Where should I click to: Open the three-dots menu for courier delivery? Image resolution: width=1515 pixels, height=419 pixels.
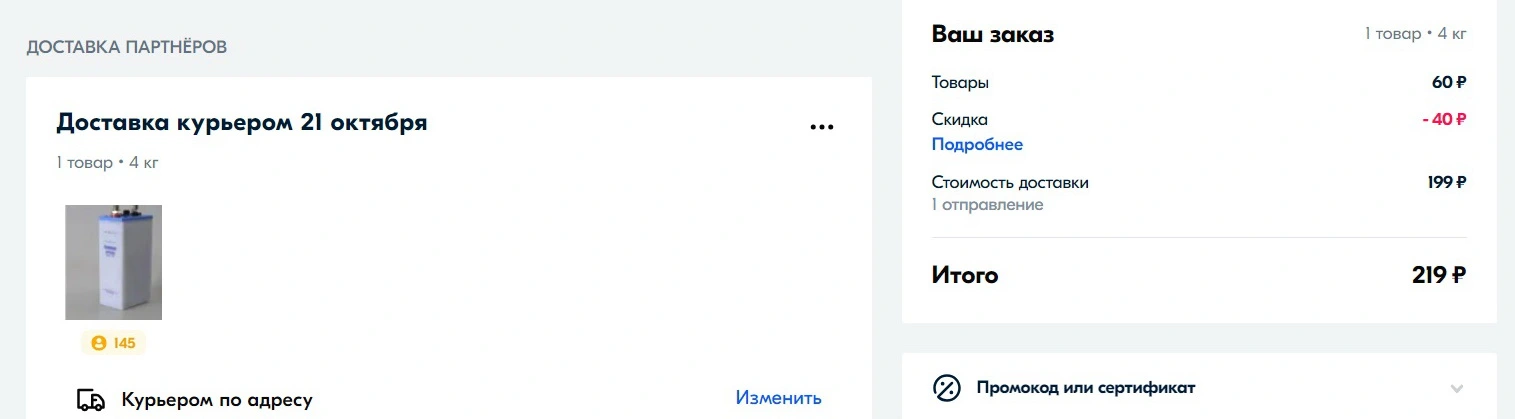coord(821,127)
